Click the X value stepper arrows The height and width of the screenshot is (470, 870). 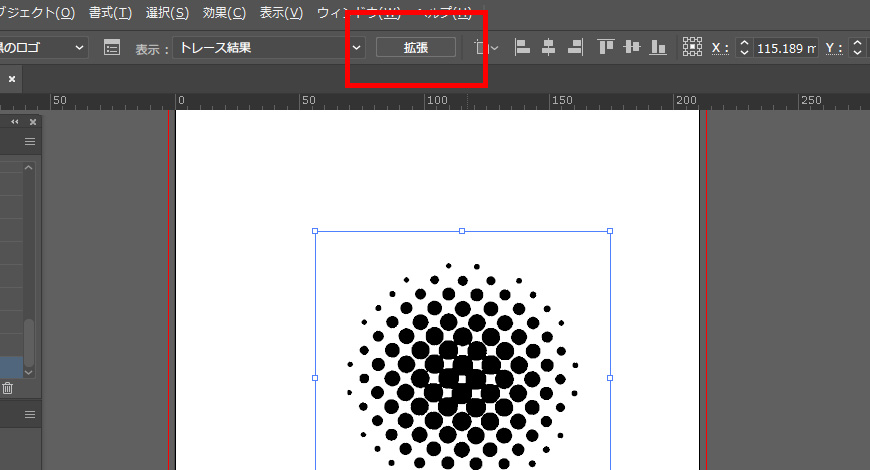[743, 47]
